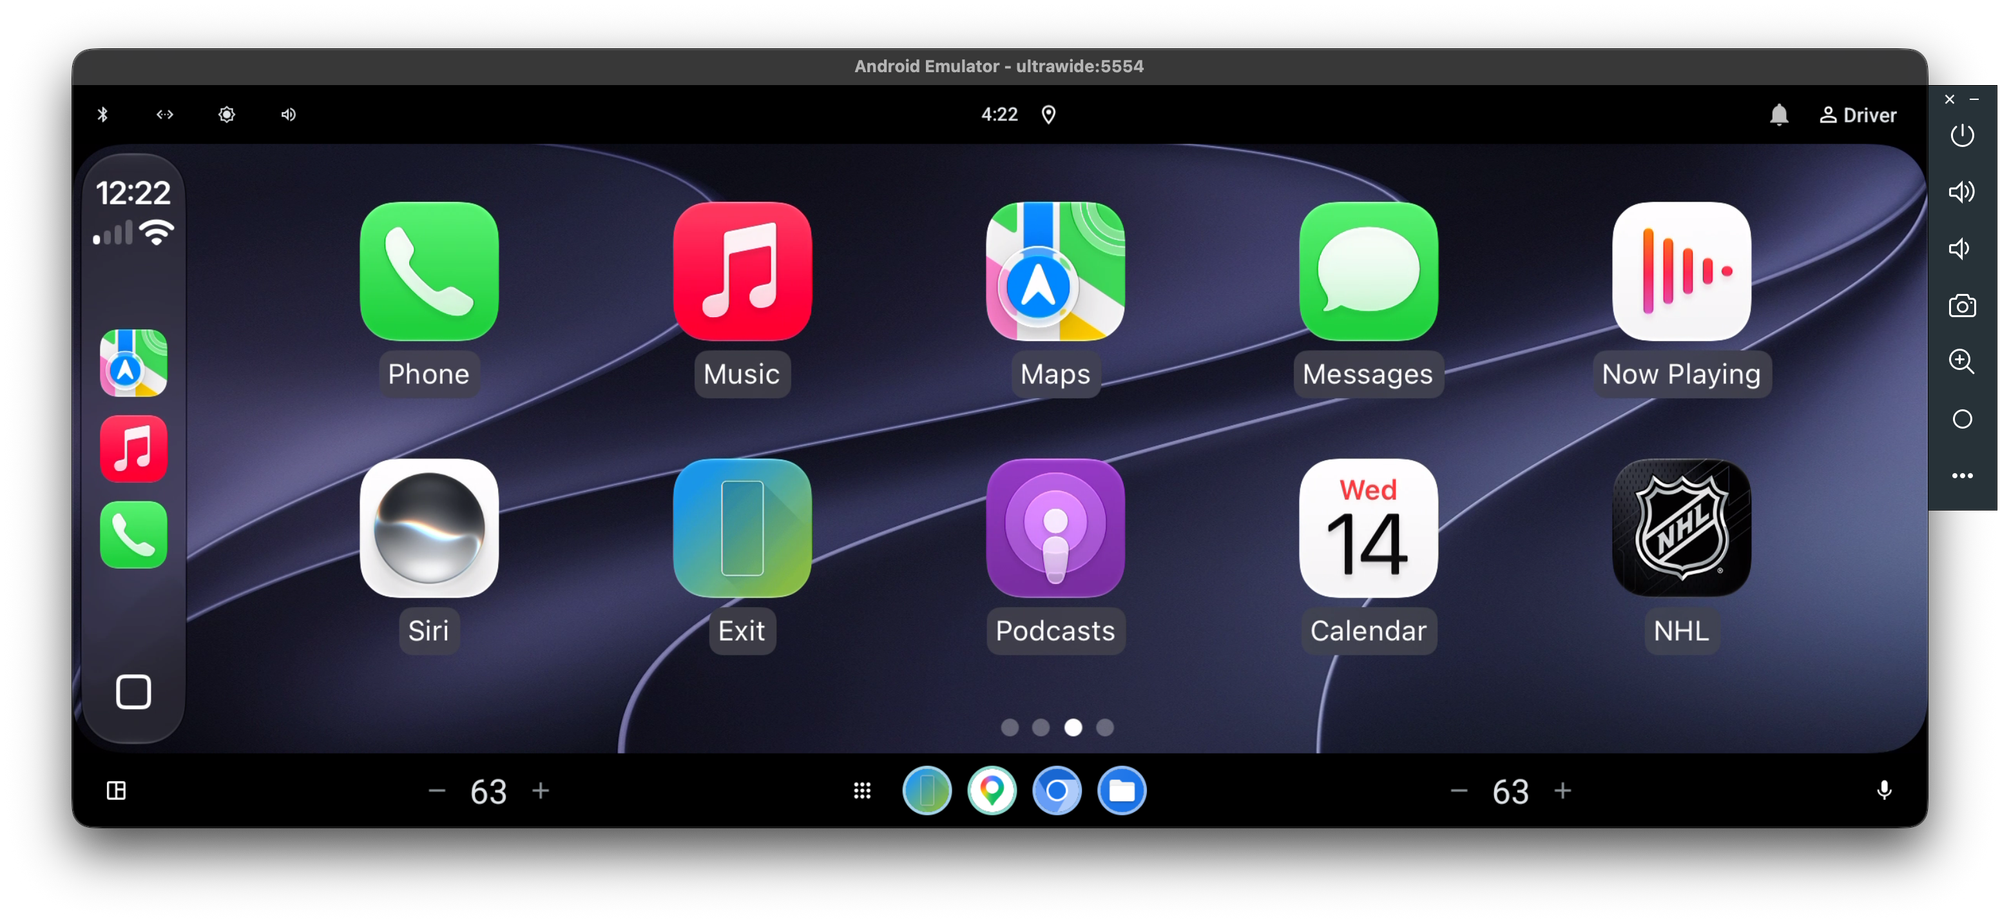The image size is (2000, 923).
Task: Toggle the split-screen layout icon
Action: tap(116, 791)
